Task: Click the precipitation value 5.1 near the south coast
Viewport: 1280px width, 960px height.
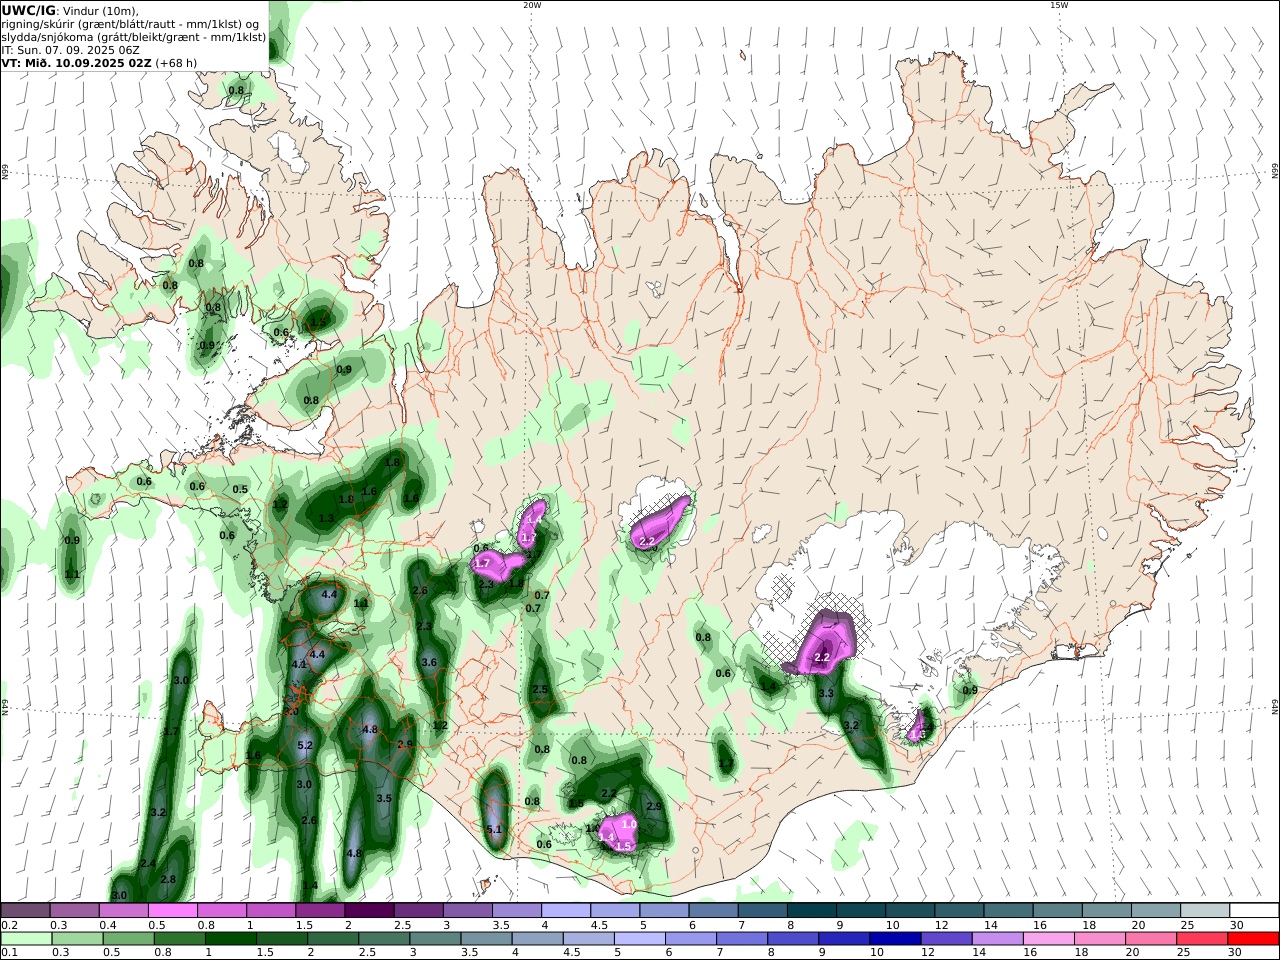Action: tap(494, 830)
